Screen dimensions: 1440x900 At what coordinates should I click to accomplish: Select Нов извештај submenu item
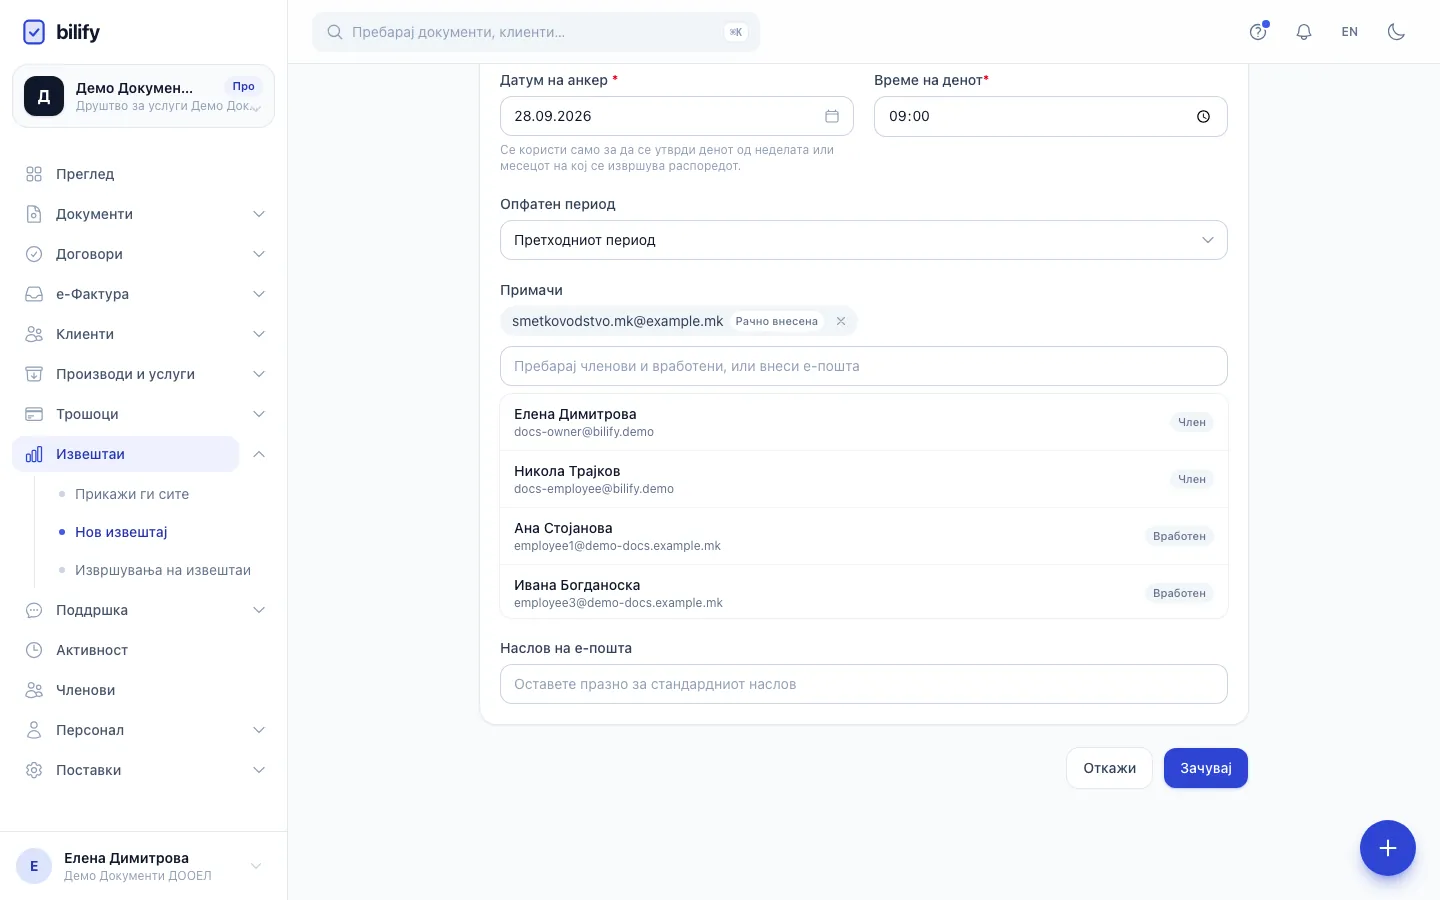click(x=121, y=532)
